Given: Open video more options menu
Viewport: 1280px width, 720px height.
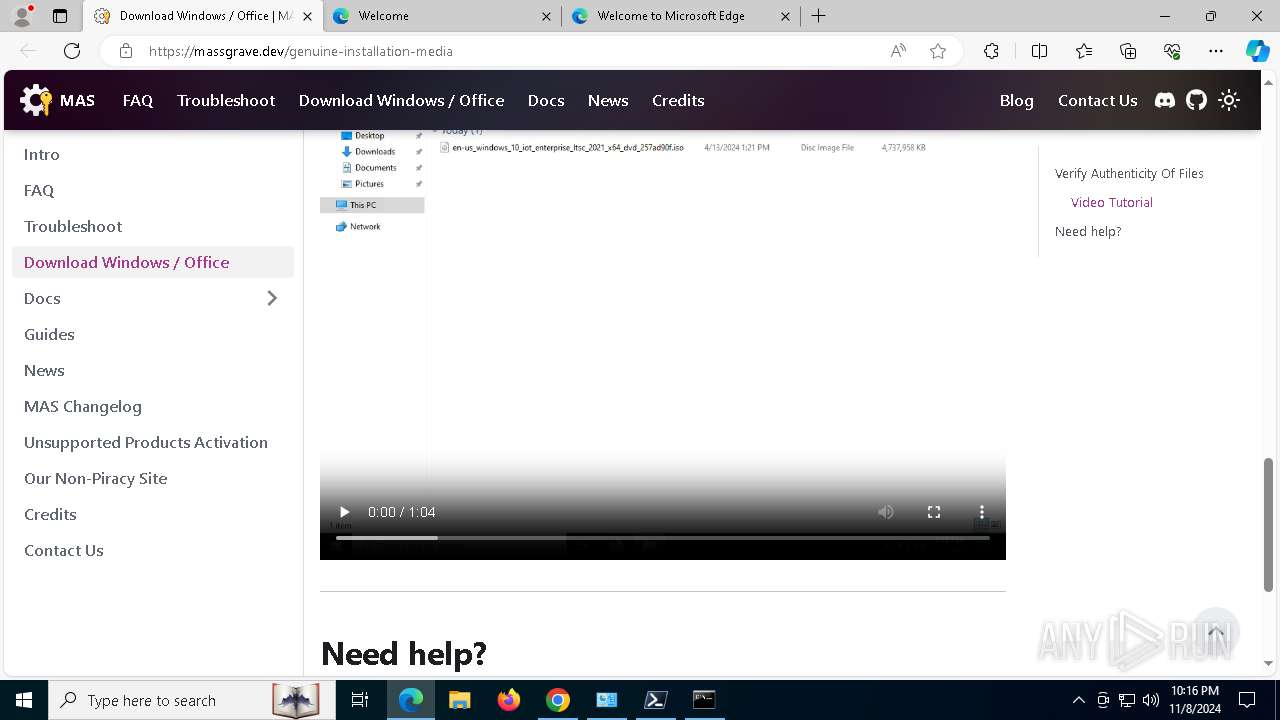Looking at the screenshot, I should tap(982, 512).
